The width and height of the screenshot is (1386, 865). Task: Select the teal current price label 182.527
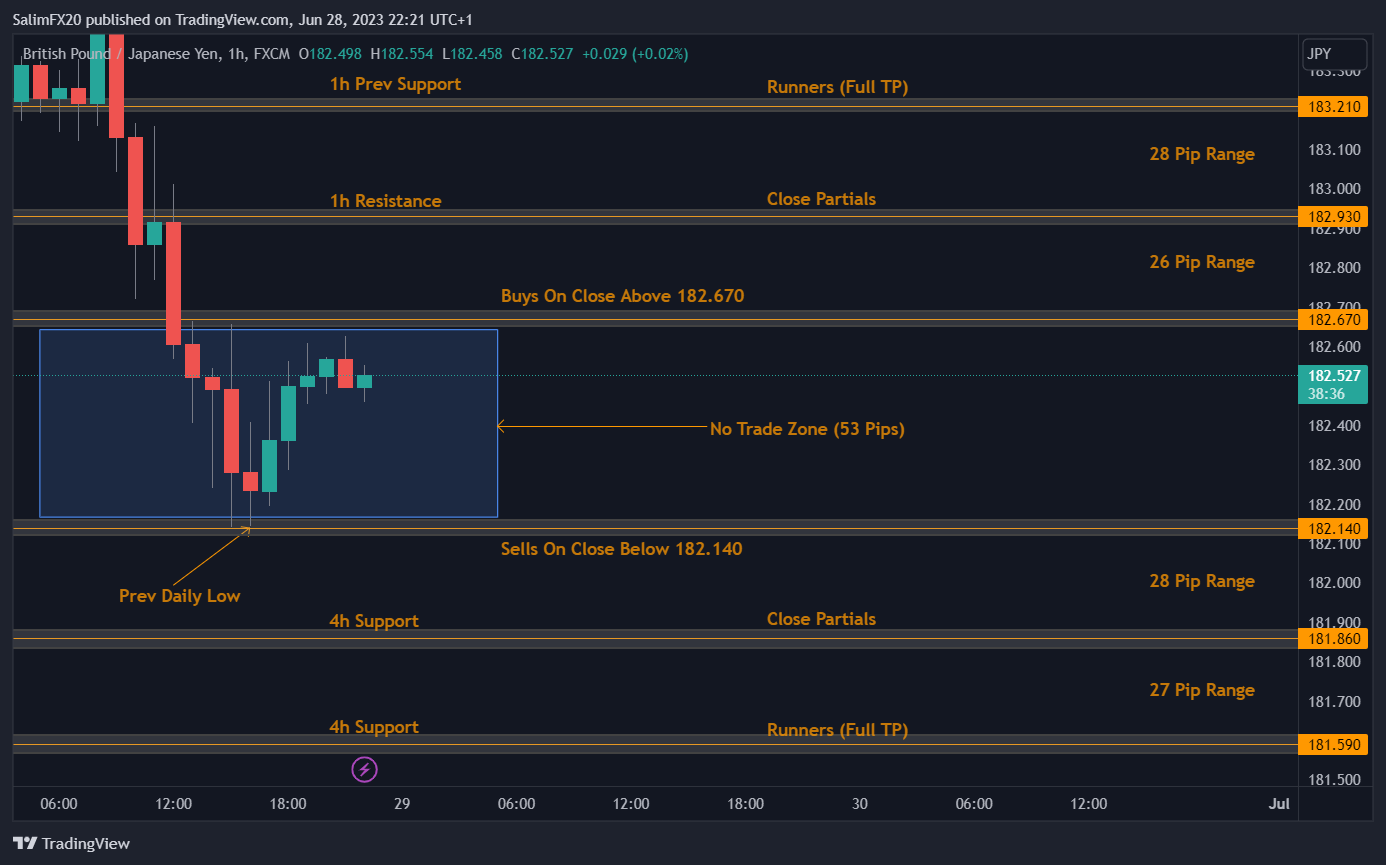pyautogui.click(x=1333, y=375)
